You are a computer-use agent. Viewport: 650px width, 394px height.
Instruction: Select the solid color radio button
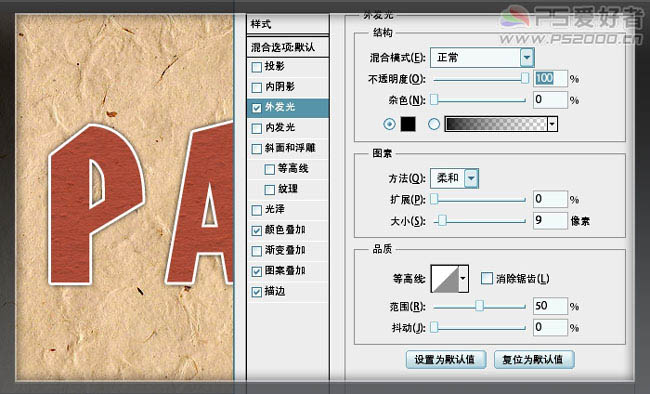389,124
